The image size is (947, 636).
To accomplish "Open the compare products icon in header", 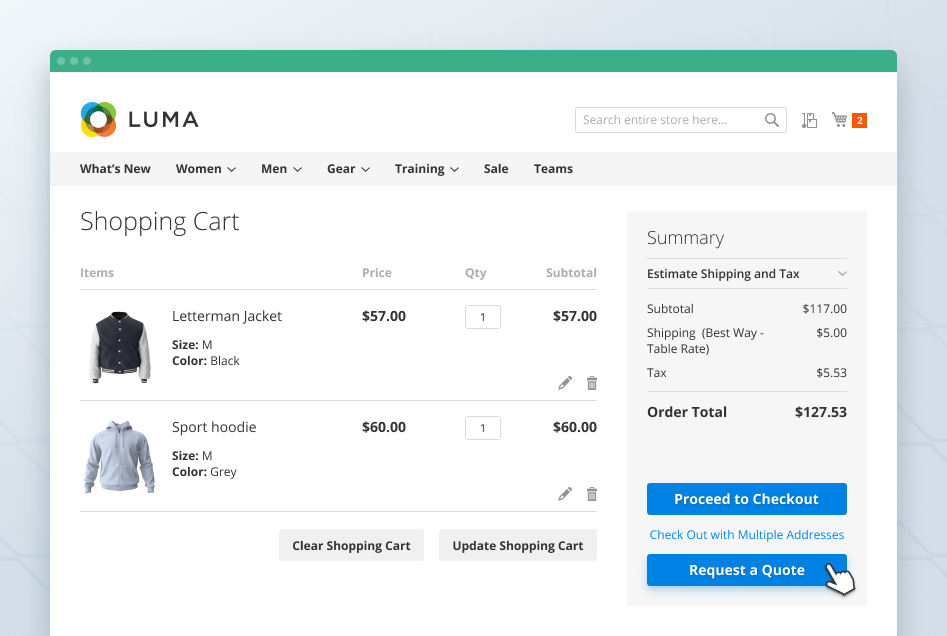I will point(809,120).
